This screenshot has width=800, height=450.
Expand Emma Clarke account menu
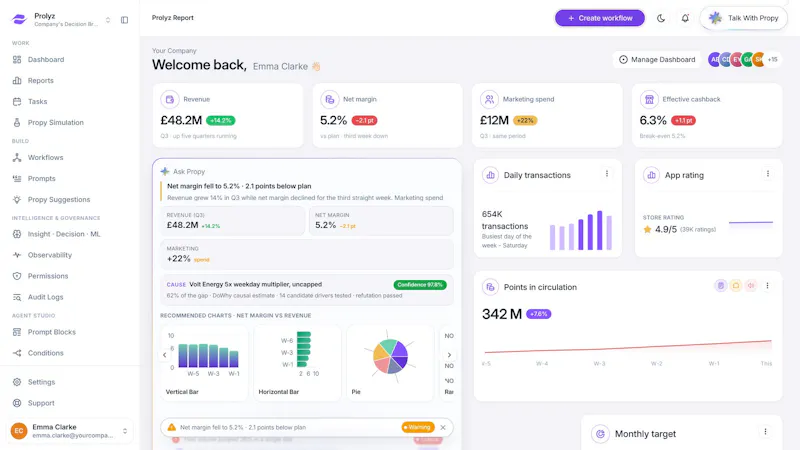(x=125, y=431)
